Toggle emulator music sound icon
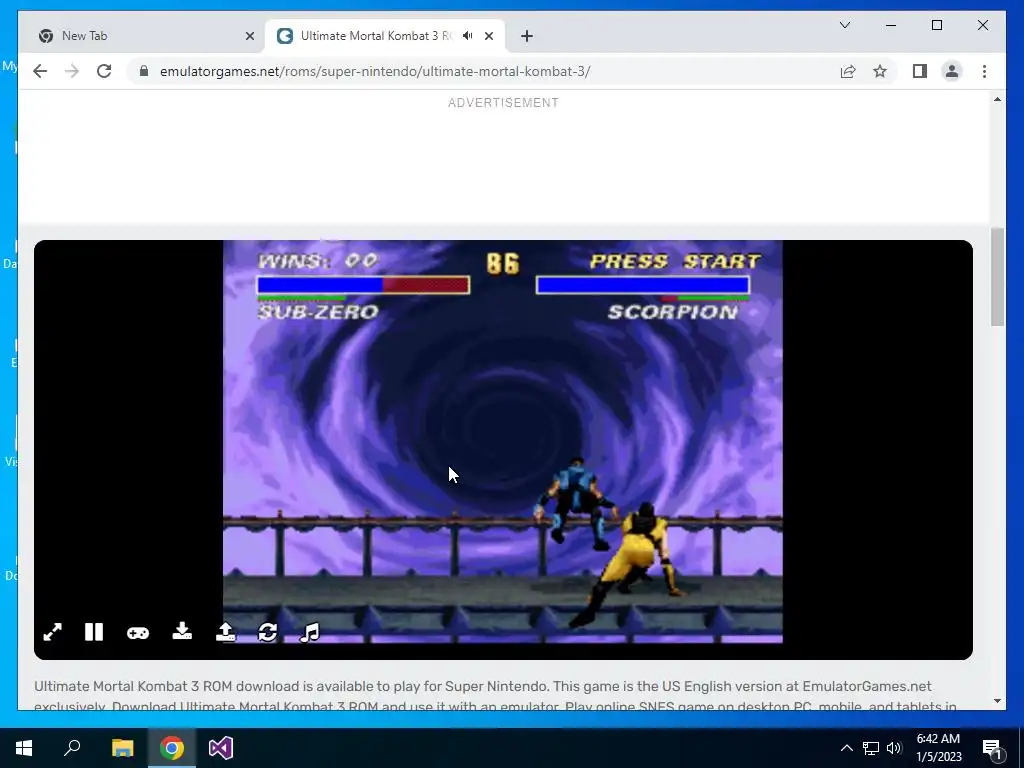The width and height of the screenshot is (1024, 768). pyautogui.click(x=310, y=632)
